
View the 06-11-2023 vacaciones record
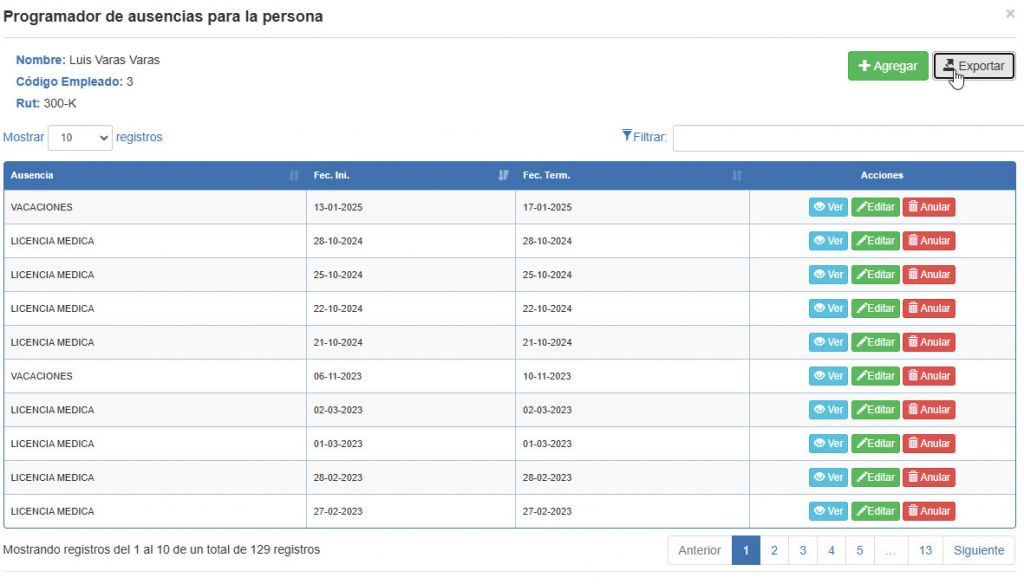828,376
